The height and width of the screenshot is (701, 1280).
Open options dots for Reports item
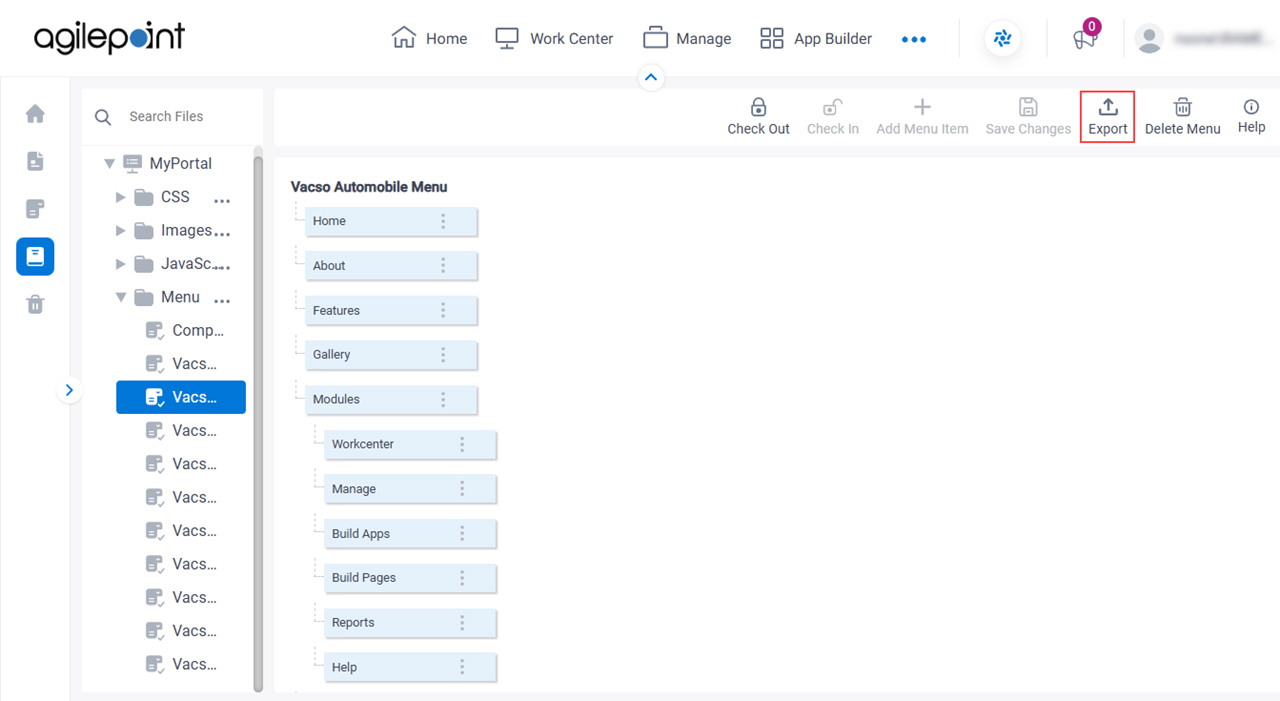pos(462,622)
